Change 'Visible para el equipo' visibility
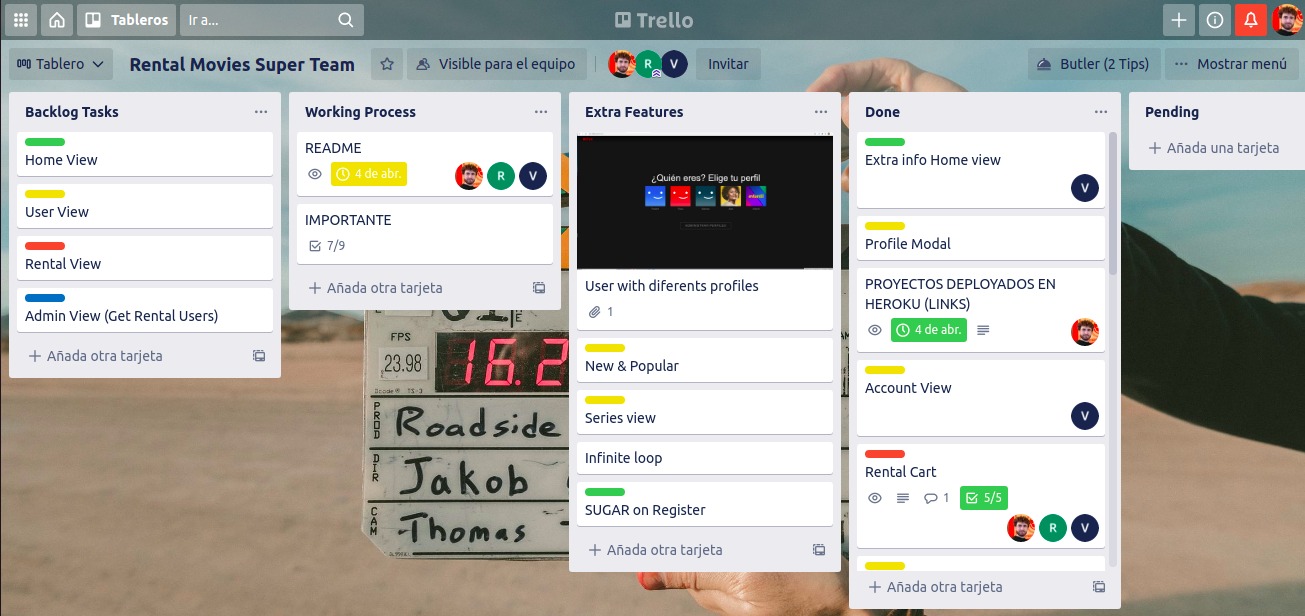The height and width of the screenshot is (616, 1305). [497, 64]
